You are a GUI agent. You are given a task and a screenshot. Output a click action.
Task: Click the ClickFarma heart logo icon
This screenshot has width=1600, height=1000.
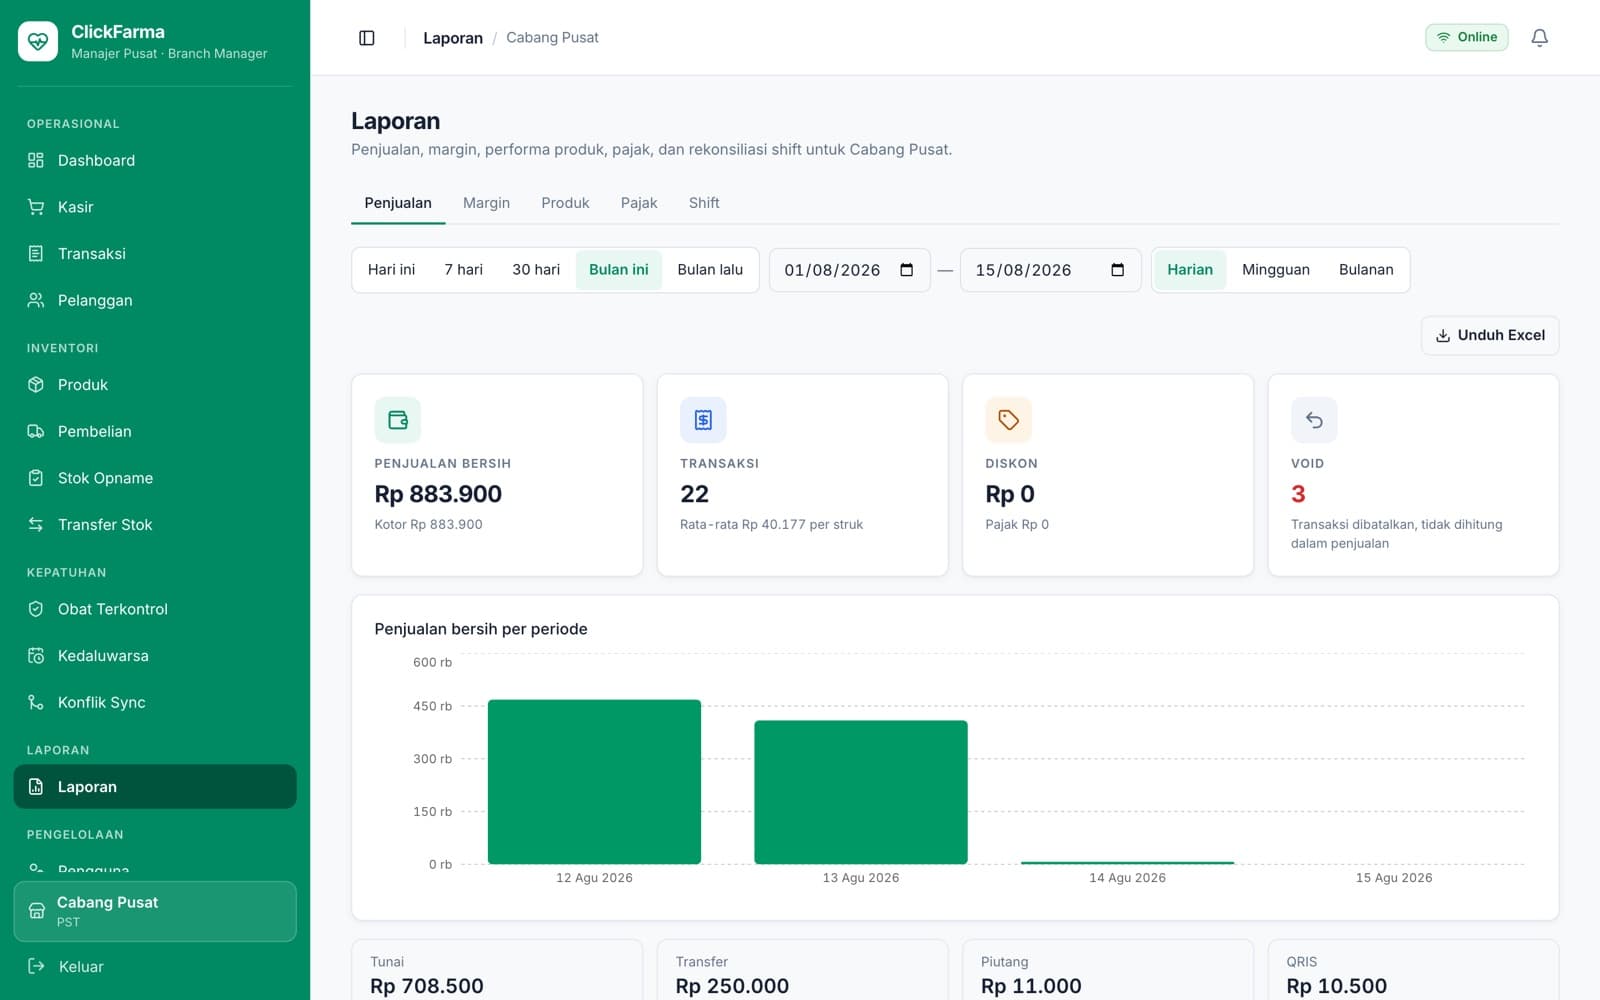tap(38, 41)
